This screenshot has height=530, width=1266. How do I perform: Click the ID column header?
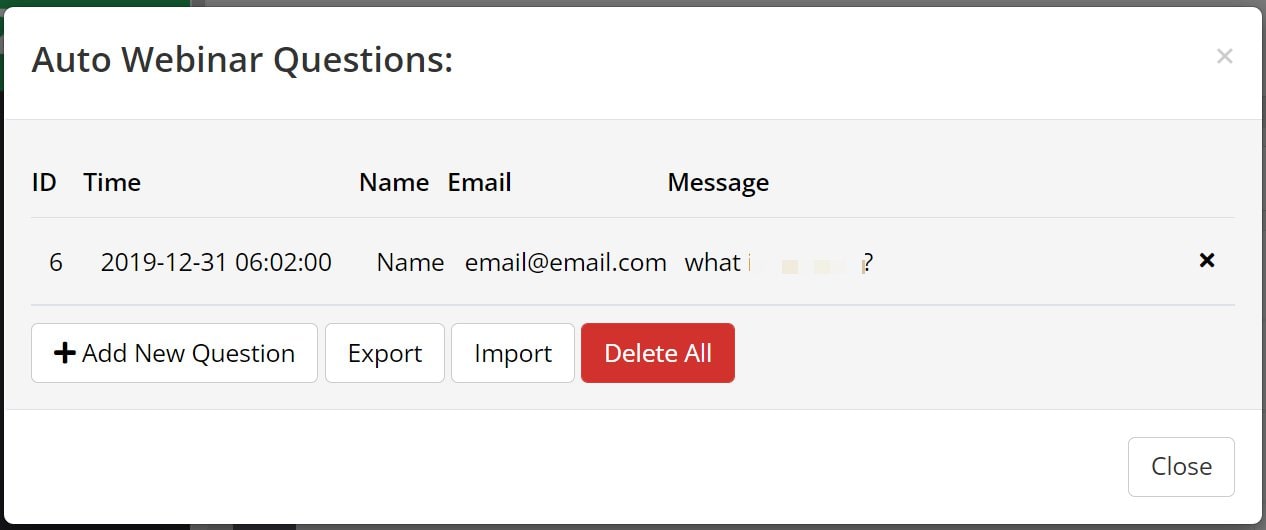coord(44,182)
